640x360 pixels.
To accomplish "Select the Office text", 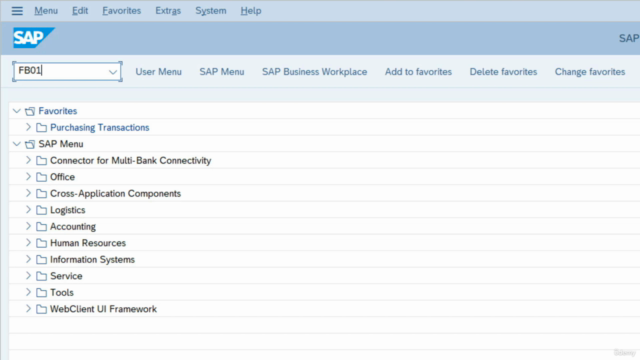I will (62, 177).
